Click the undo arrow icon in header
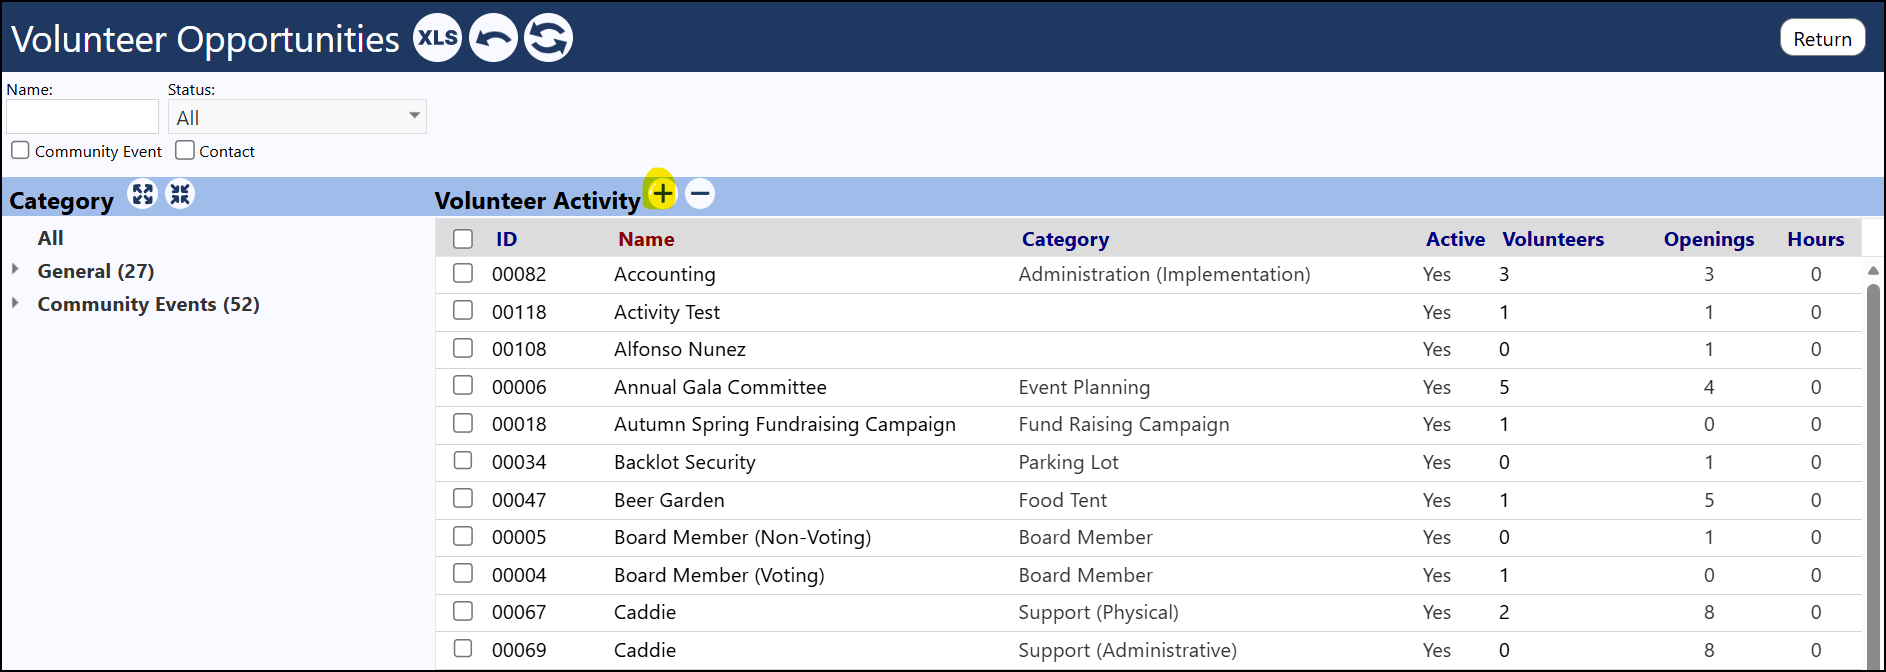Image resolution: width=1886 pixels, height=672 pixels. coord(493,38)
